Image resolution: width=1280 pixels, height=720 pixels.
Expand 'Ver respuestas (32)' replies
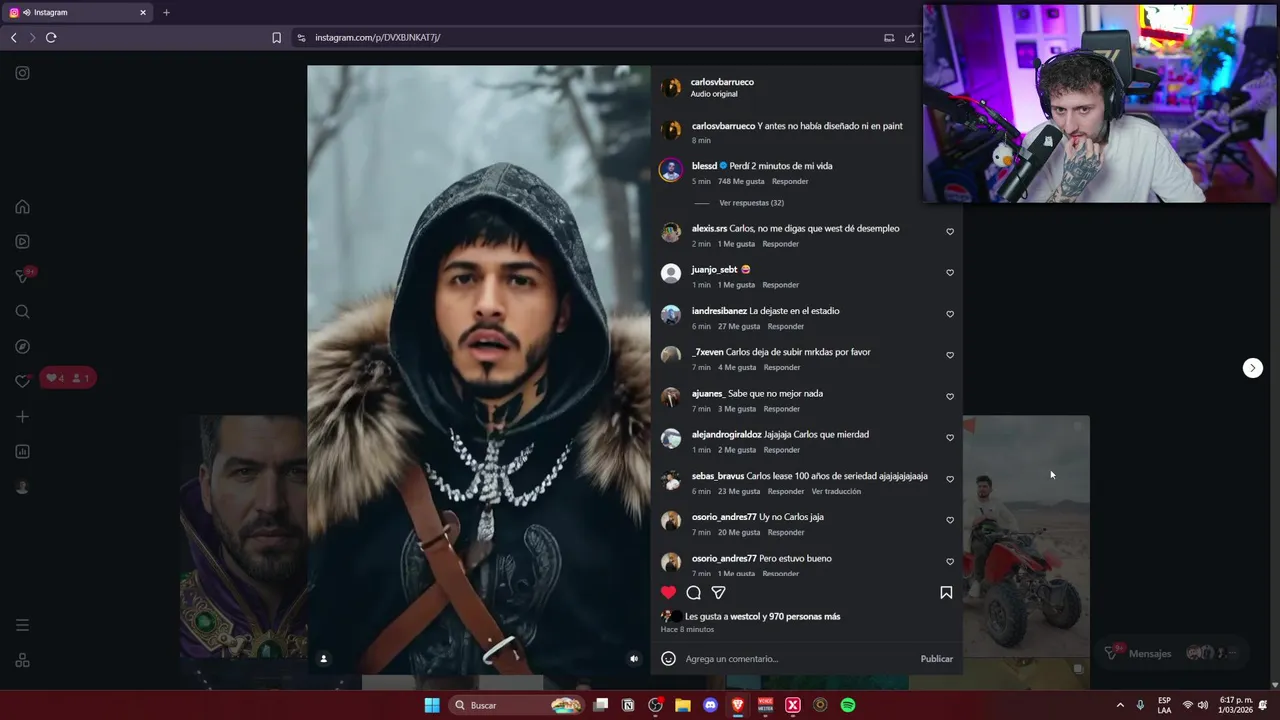pos(751,203)
